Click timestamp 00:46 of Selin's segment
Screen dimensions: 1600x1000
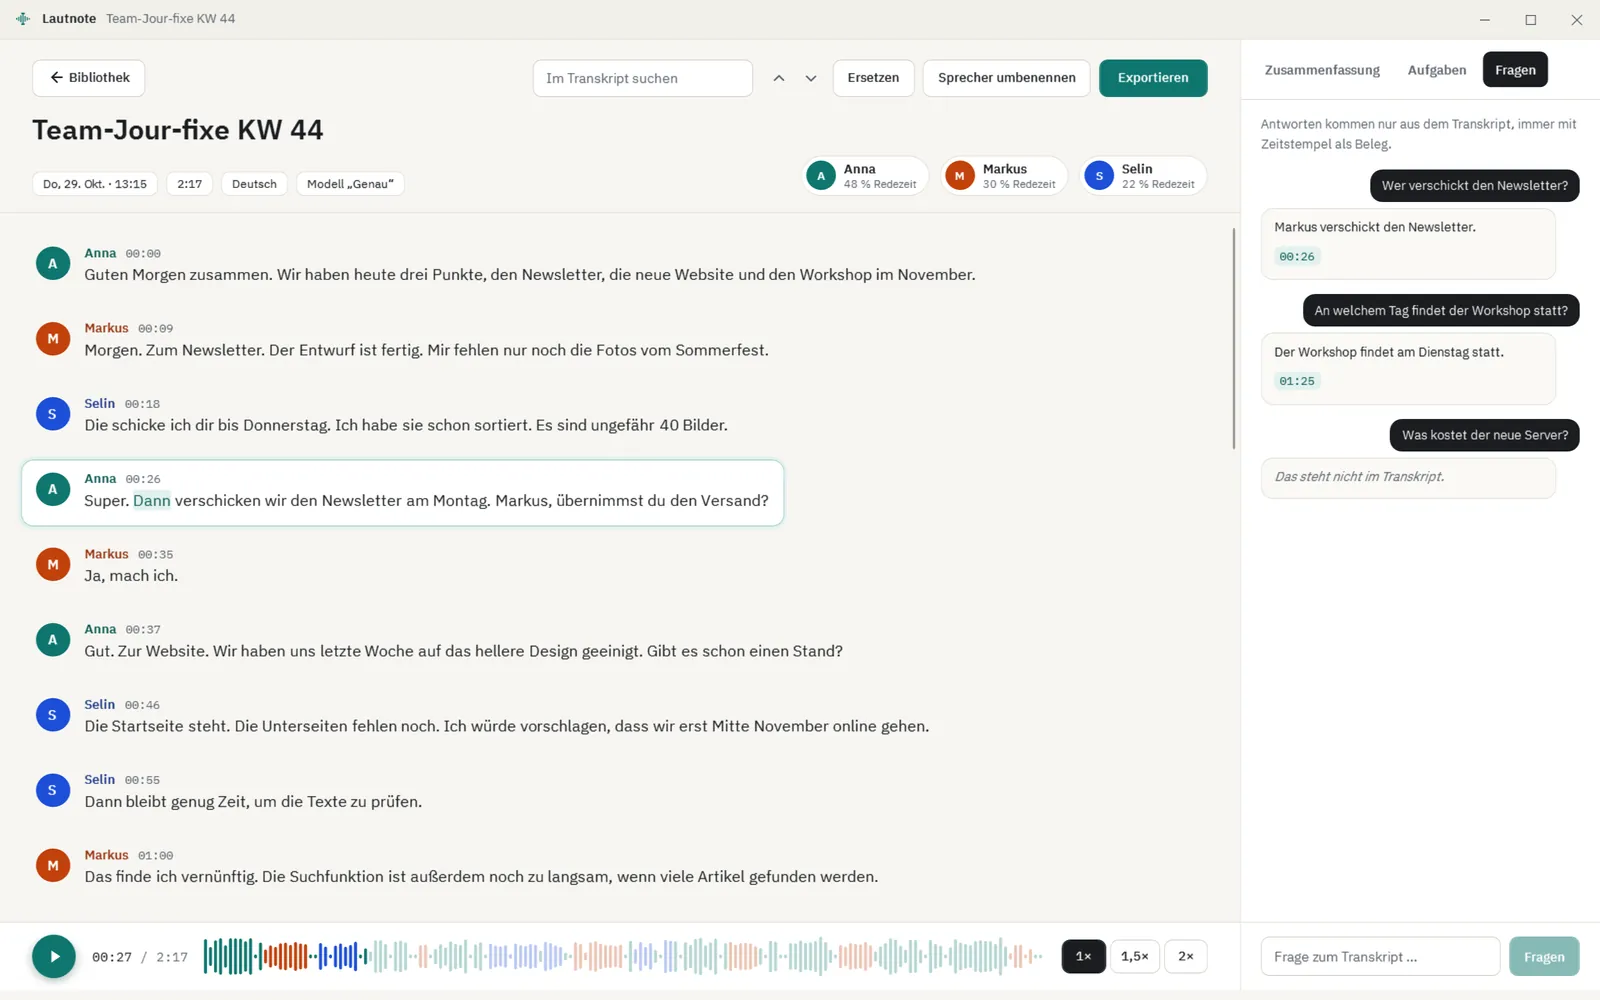pos(142,705)
